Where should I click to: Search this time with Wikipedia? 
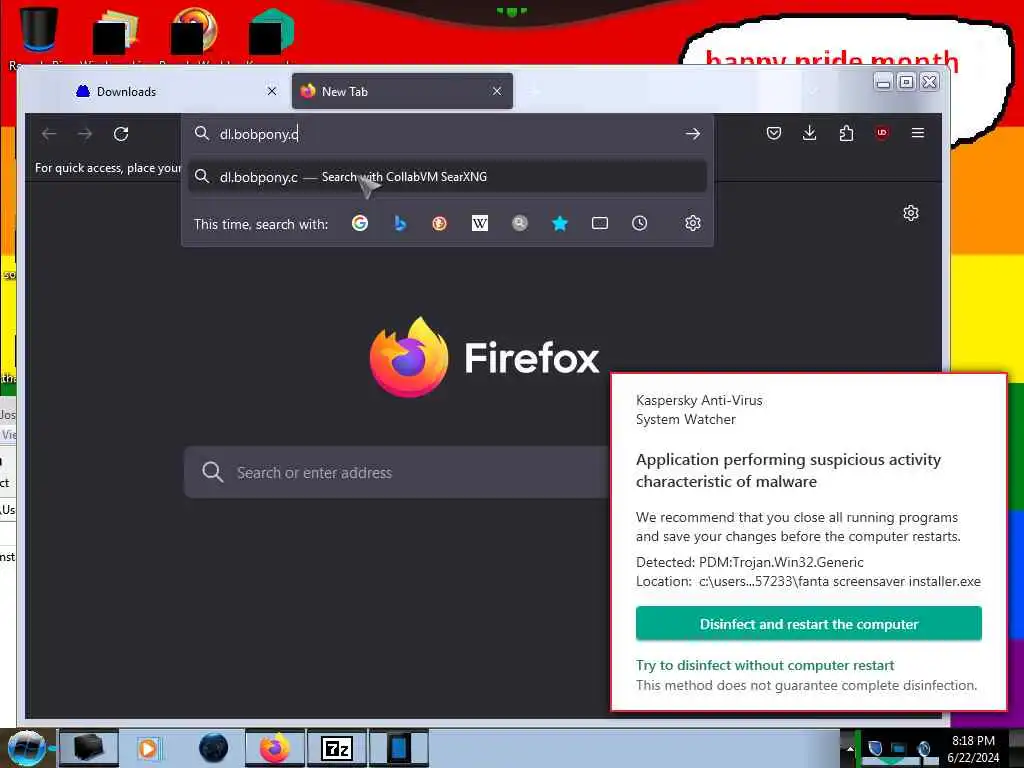(480, 223)
